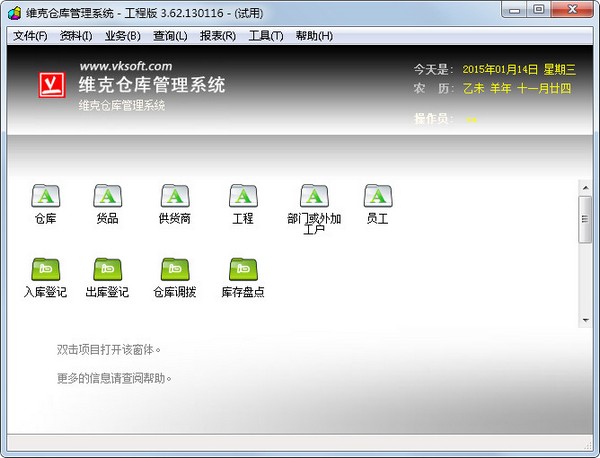
Task: Open the 查询(L) menu
Action: coord(170,36)
